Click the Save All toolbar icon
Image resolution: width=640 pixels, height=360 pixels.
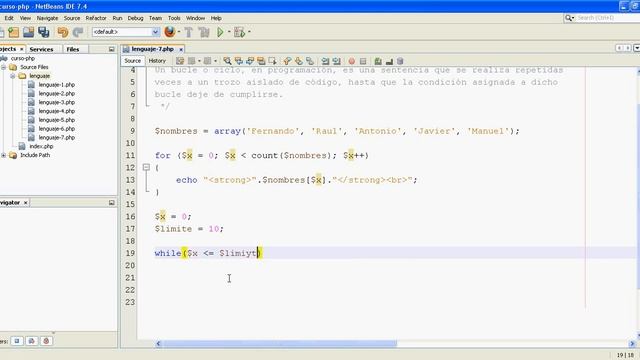tap(44, 32)
